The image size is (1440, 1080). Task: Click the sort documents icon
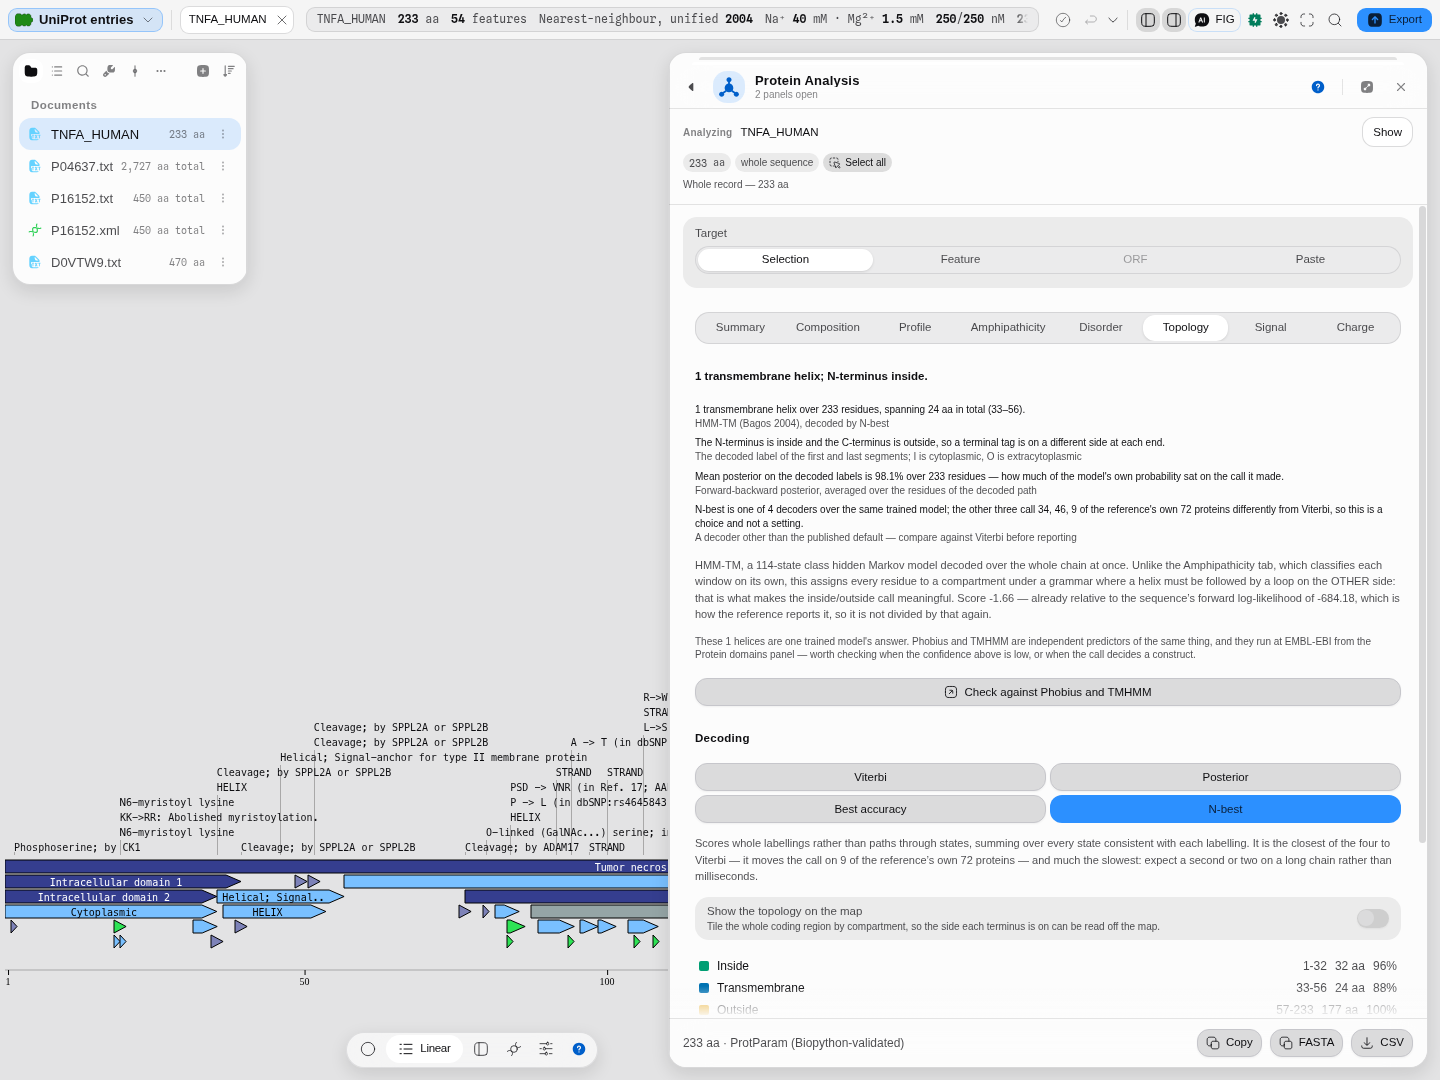pyautogui.click(x=229, y=71)
